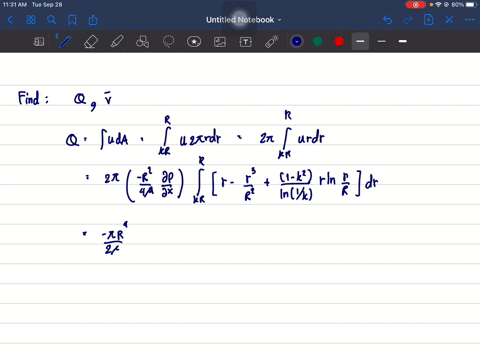Select the Shapes tool
480x360 pixels.
tap(142, 42)
